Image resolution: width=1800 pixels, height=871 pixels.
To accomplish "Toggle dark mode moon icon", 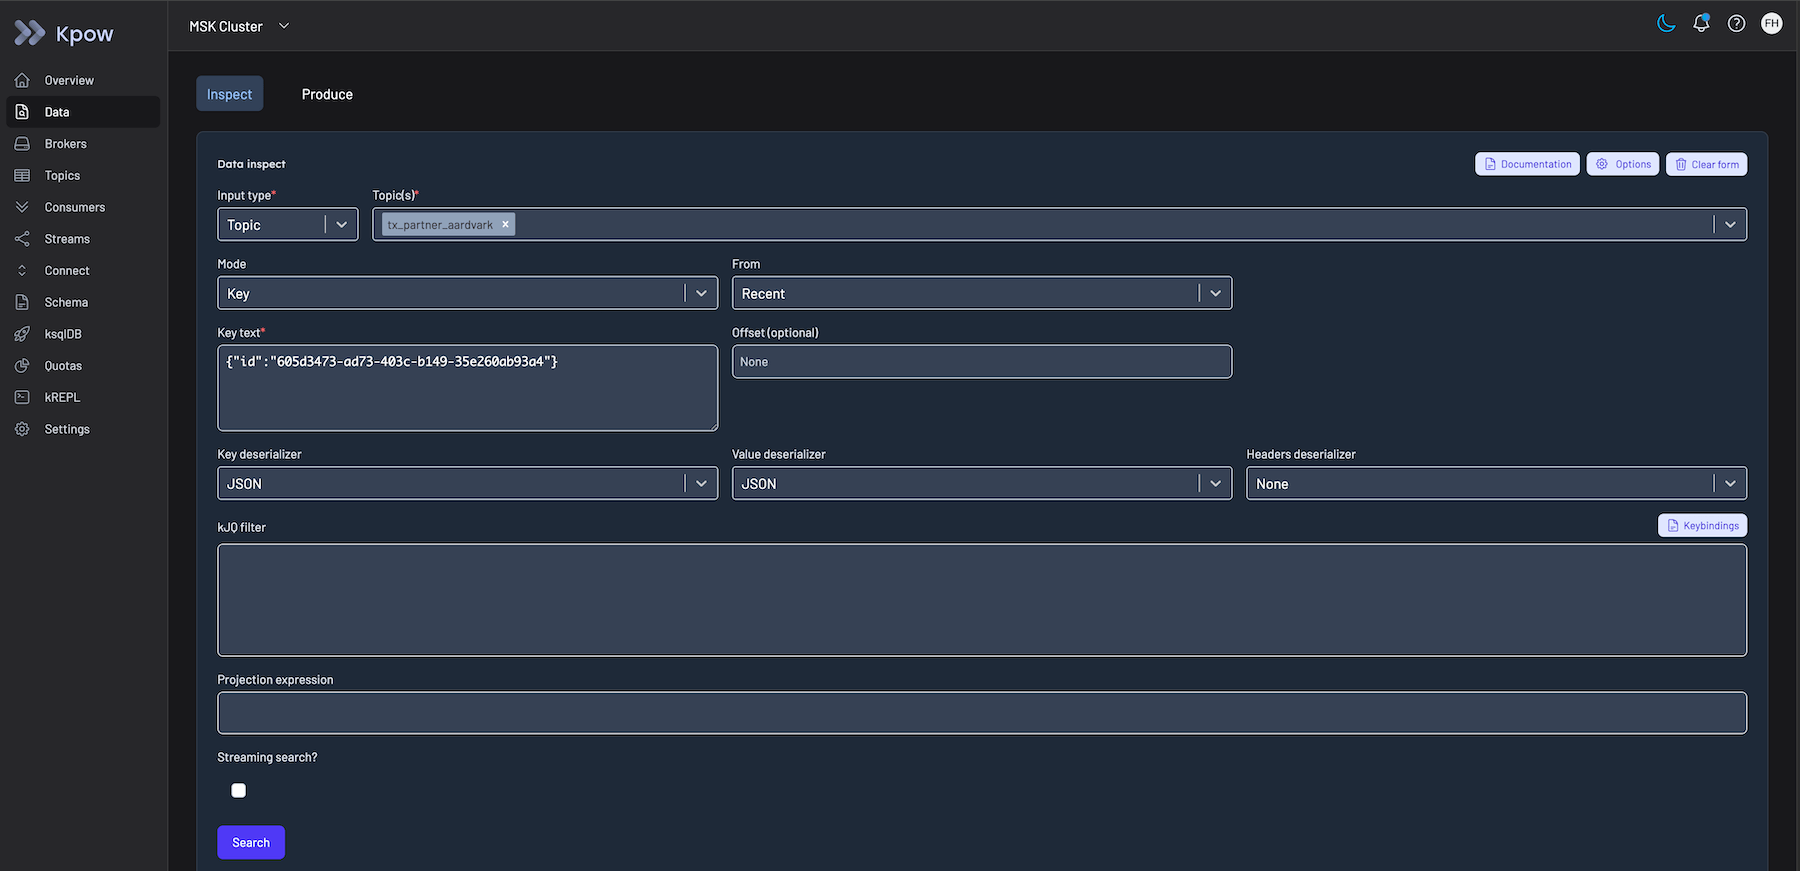I will pos(1666,23).
